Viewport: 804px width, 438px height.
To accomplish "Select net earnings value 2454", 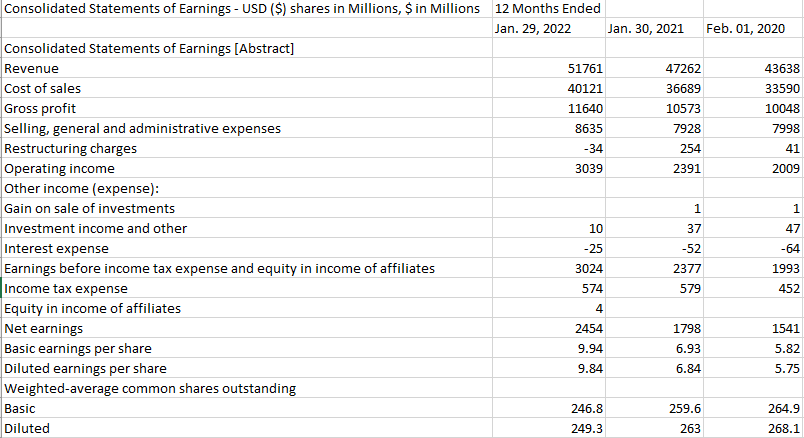I will [589, 329].
